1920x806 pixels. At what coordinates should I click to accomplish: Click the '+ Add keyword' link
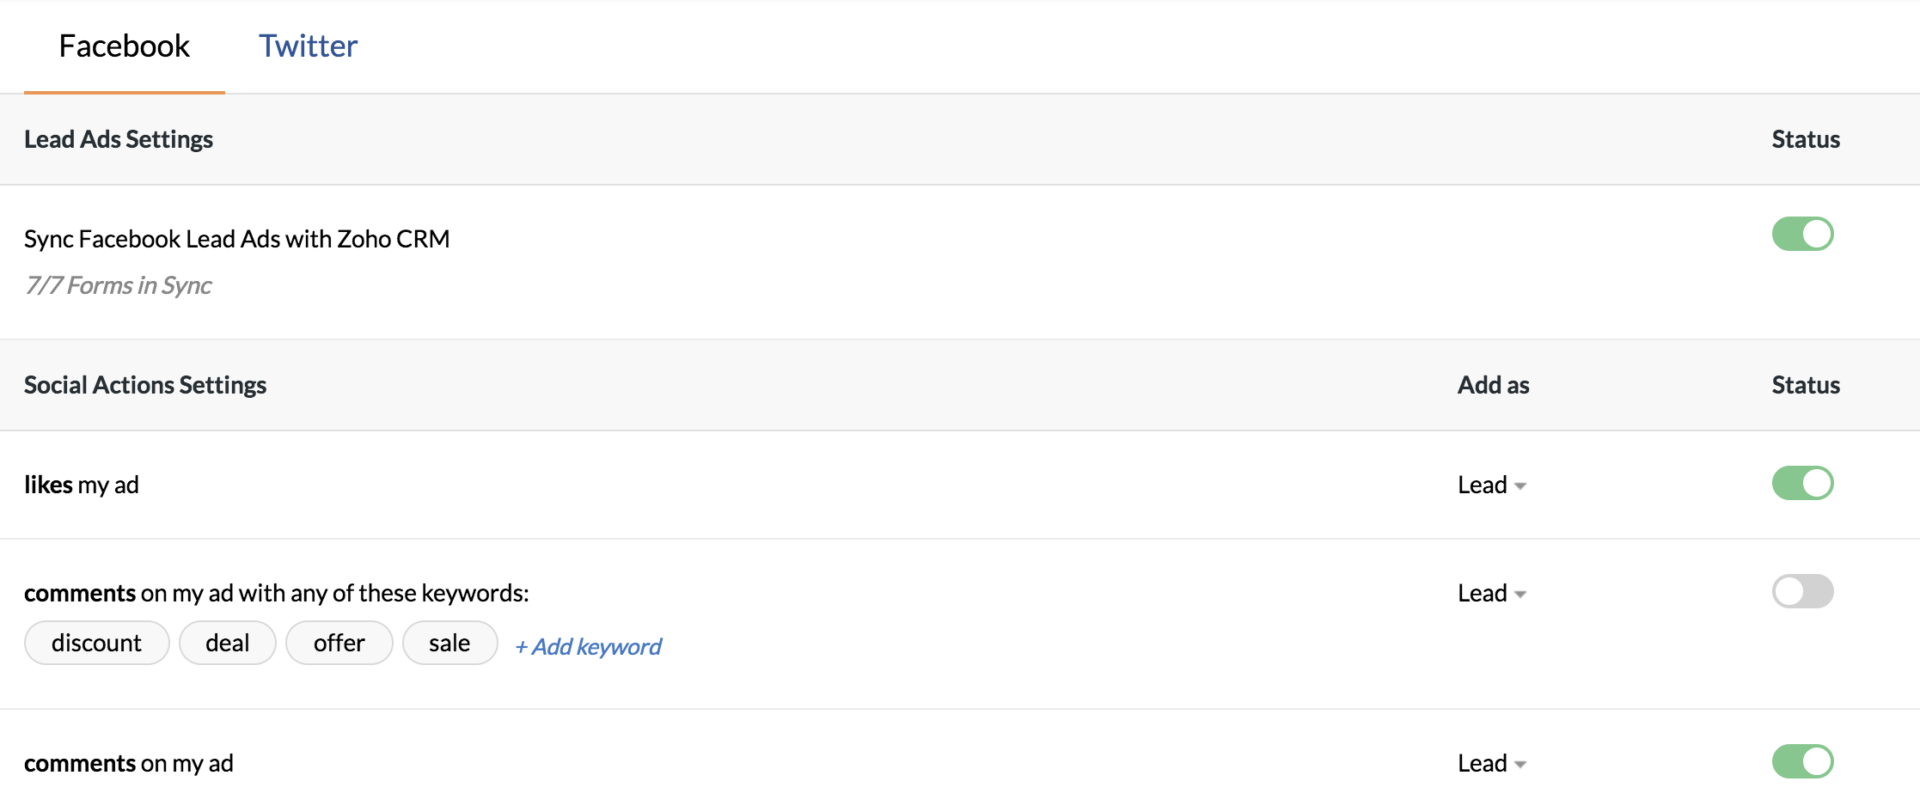(588, 647)
